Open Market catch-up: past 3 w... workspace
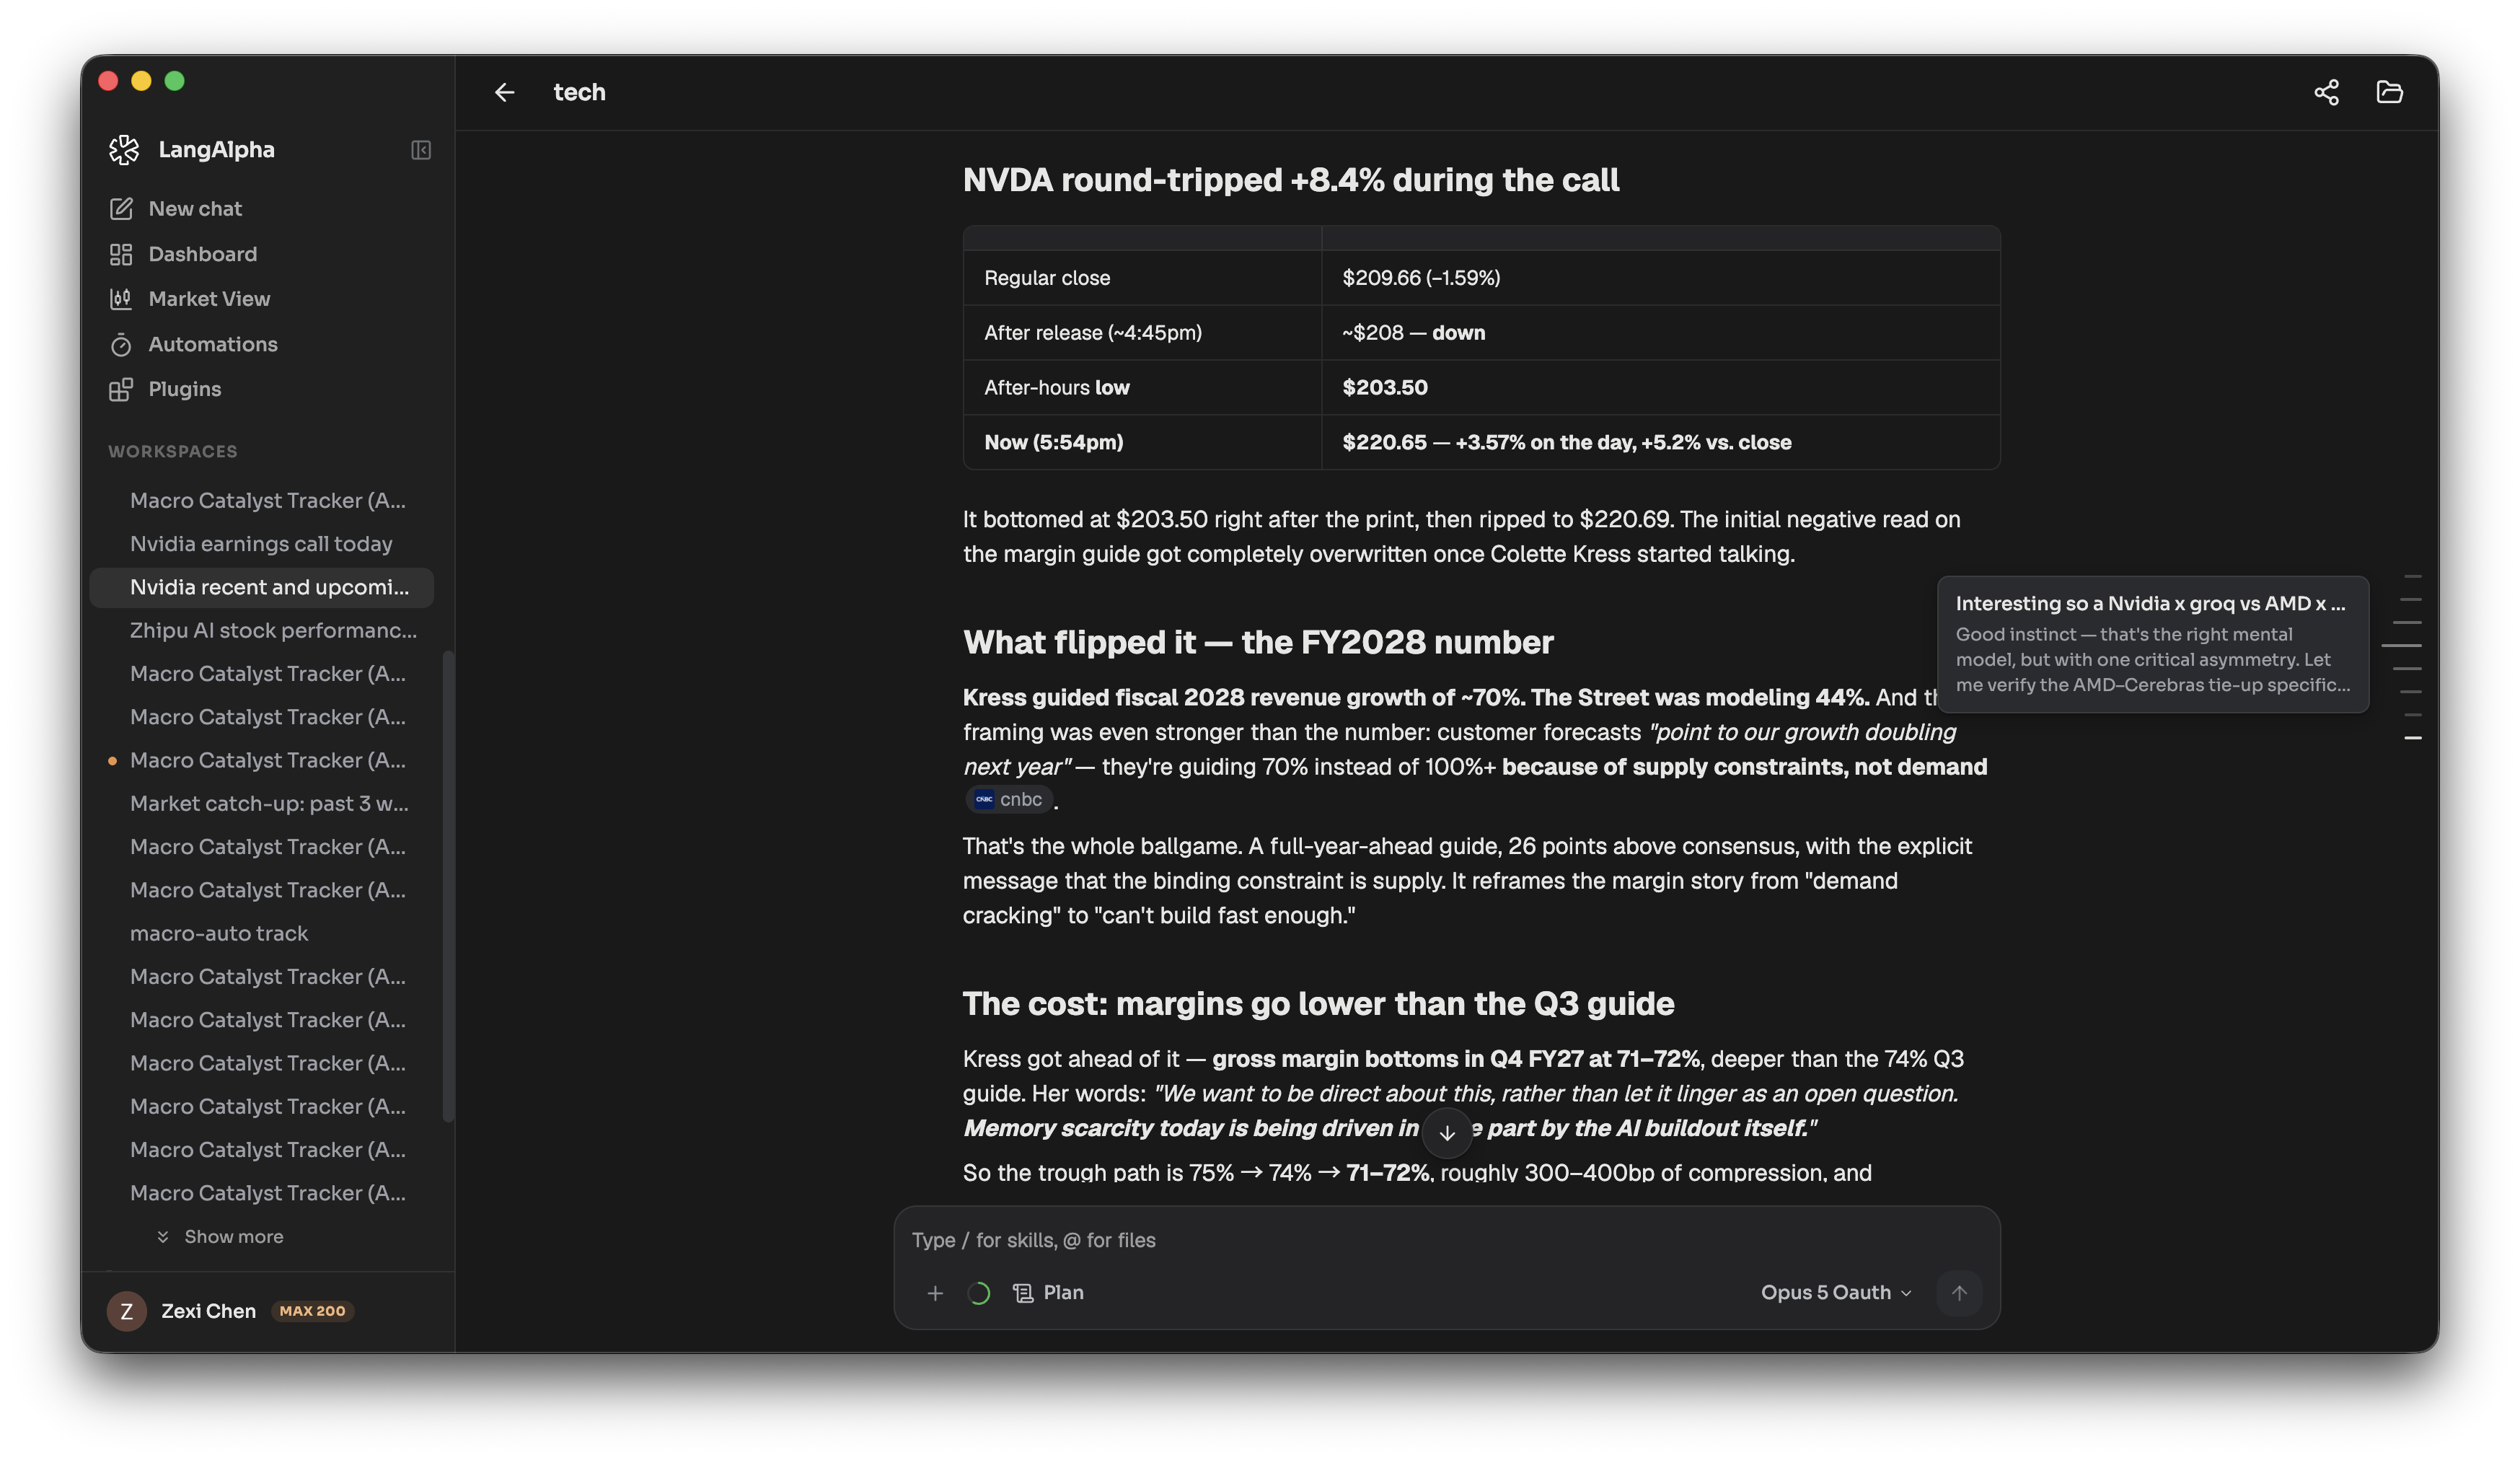The image size is (2520, 1460). tap(262, 803)
